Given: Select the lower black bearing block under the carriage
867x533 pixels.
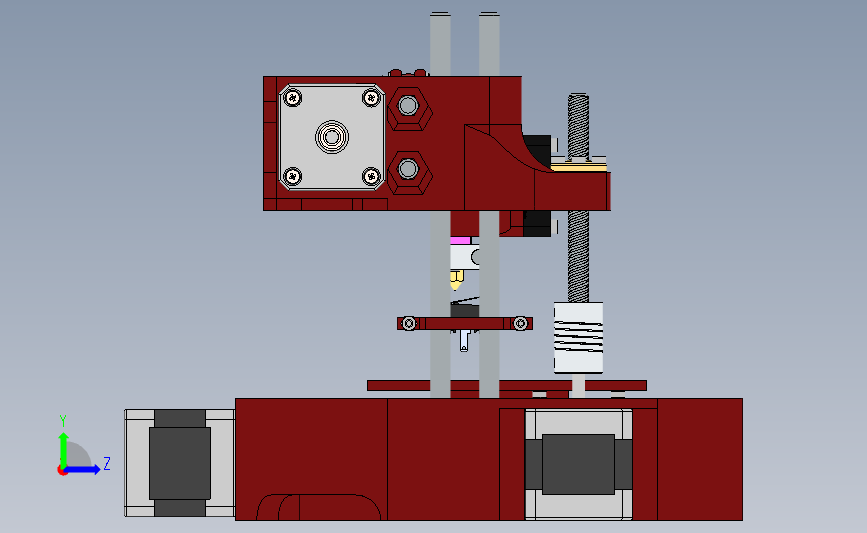Looking at the screenshot, I should 537,223.
